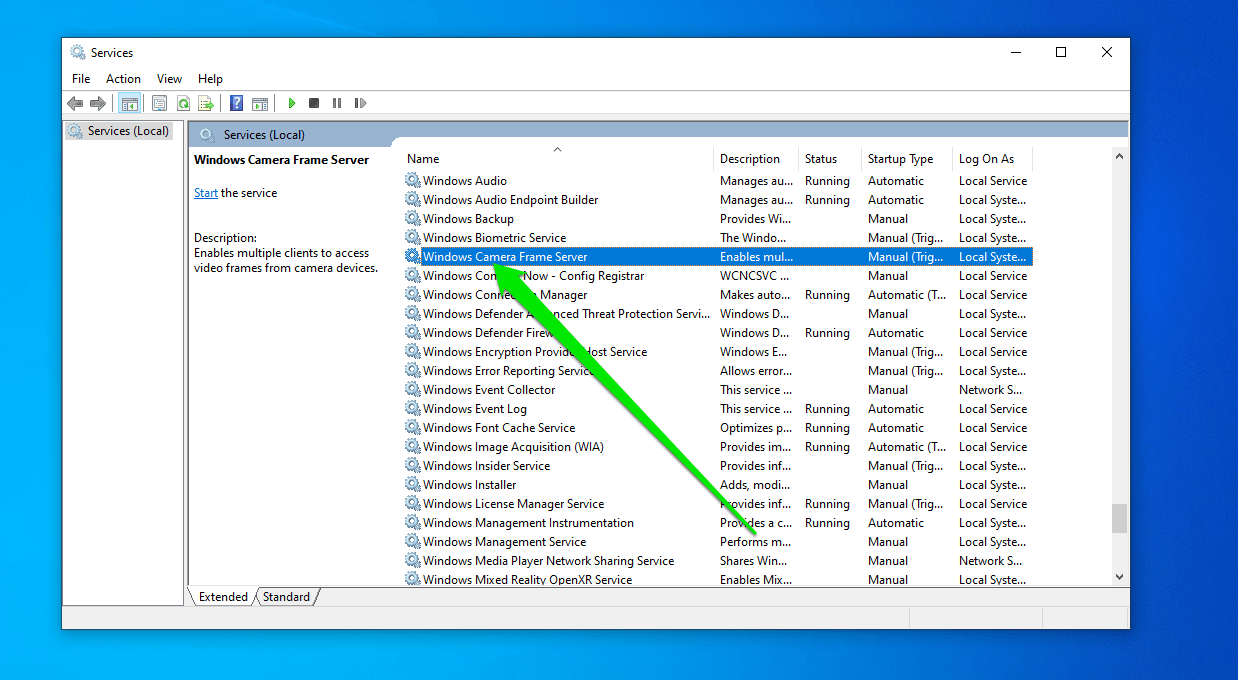This screenshot has width=1238, height=680.
Task: Click the Stop Service toolbar button
Action: pyautogui.click(x=314, y=103)
